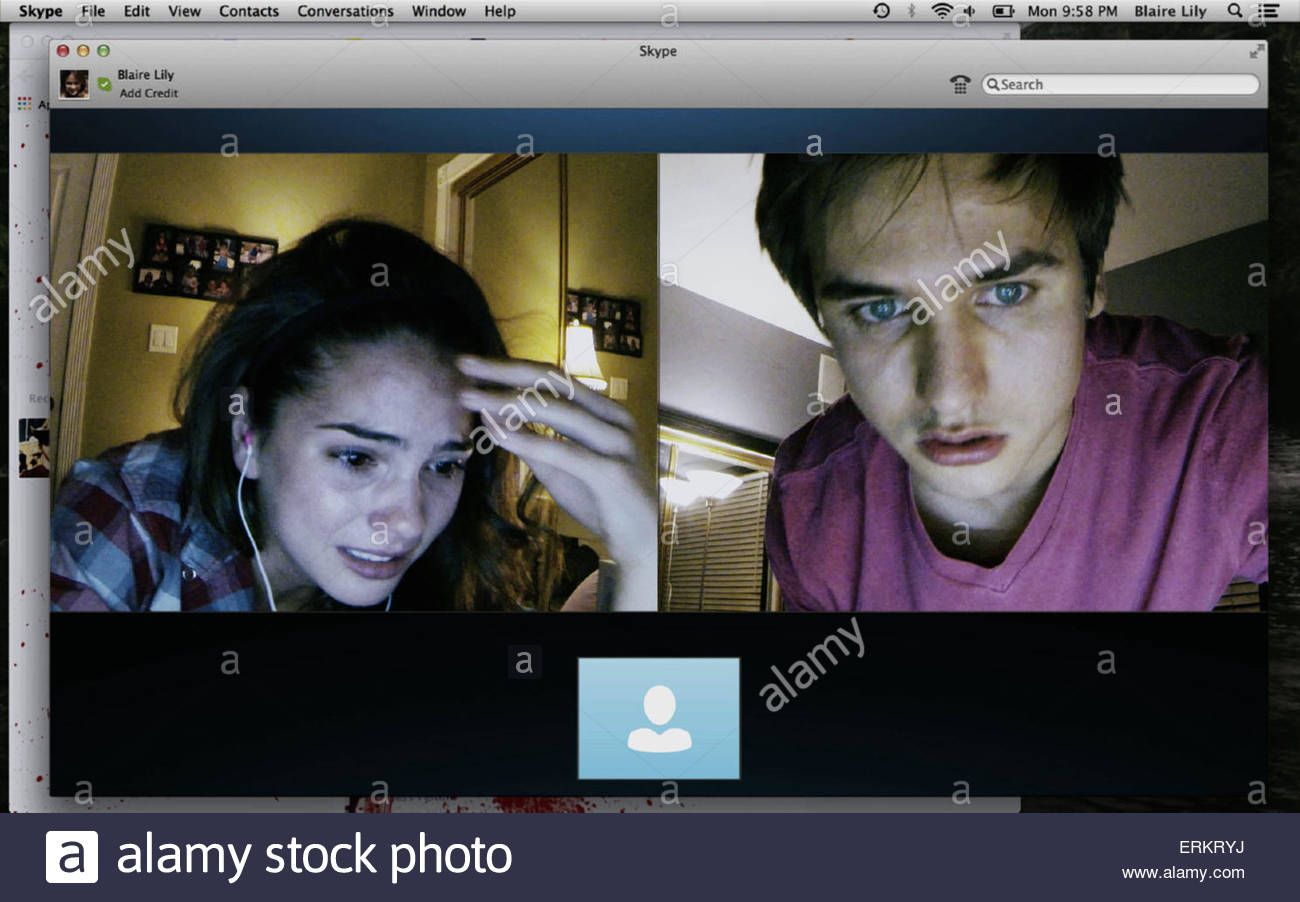Open the Skype application menu
This screenshot has width=1300, height=902.
pos(40,11)
